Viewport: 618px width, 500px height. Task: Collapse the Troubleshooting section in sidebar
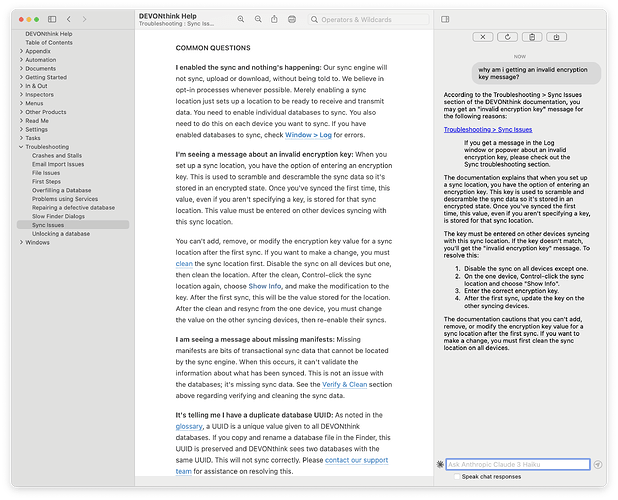coord(21,146)
